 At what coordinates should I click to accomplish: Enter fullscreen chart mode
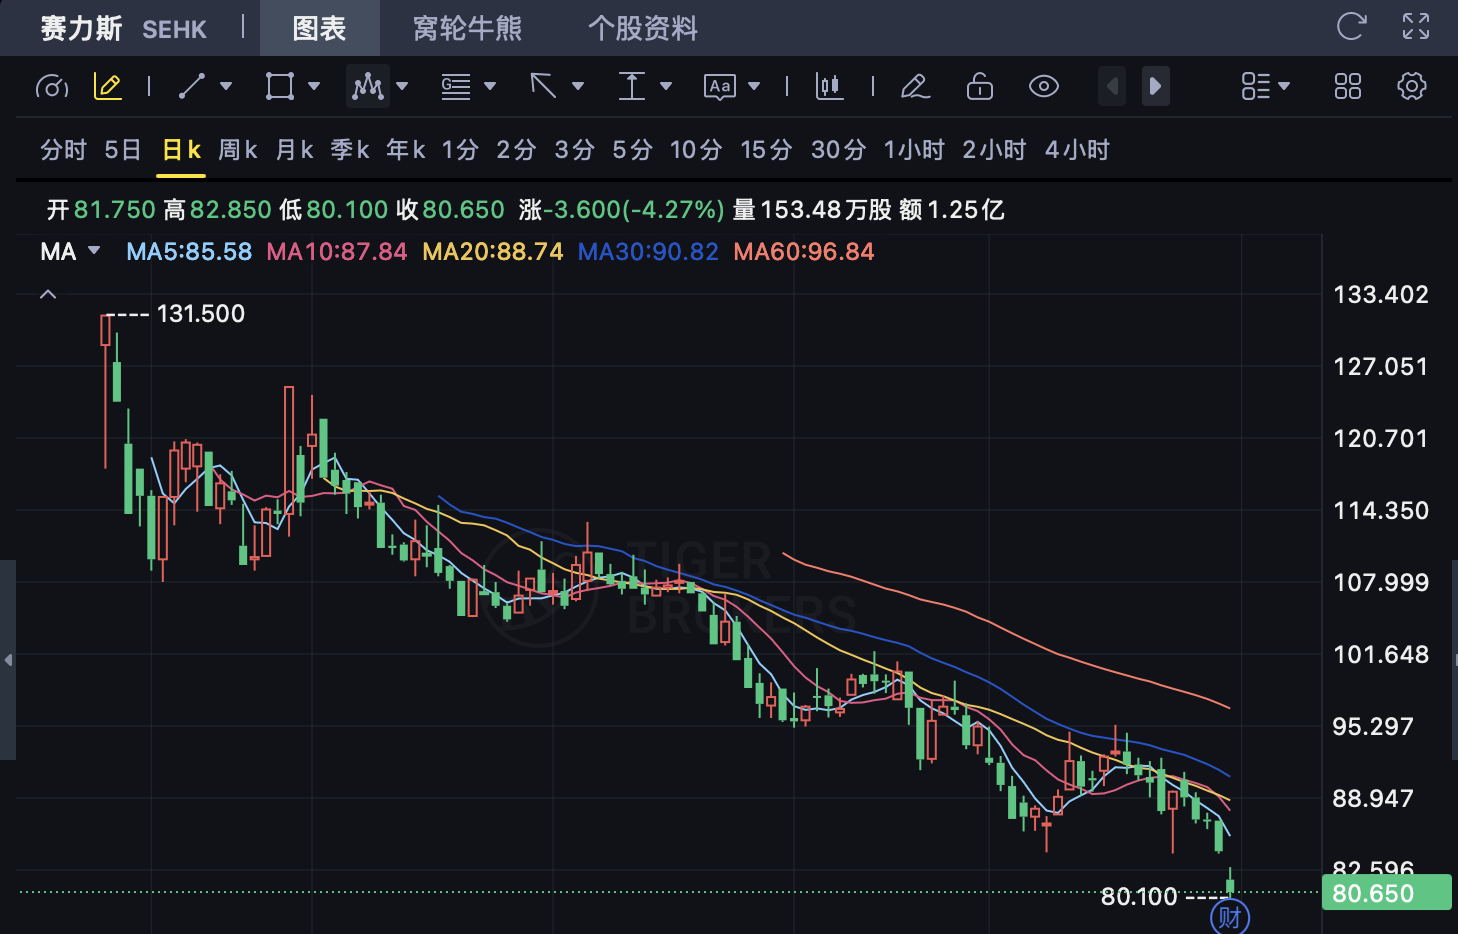pos(1415,27)
